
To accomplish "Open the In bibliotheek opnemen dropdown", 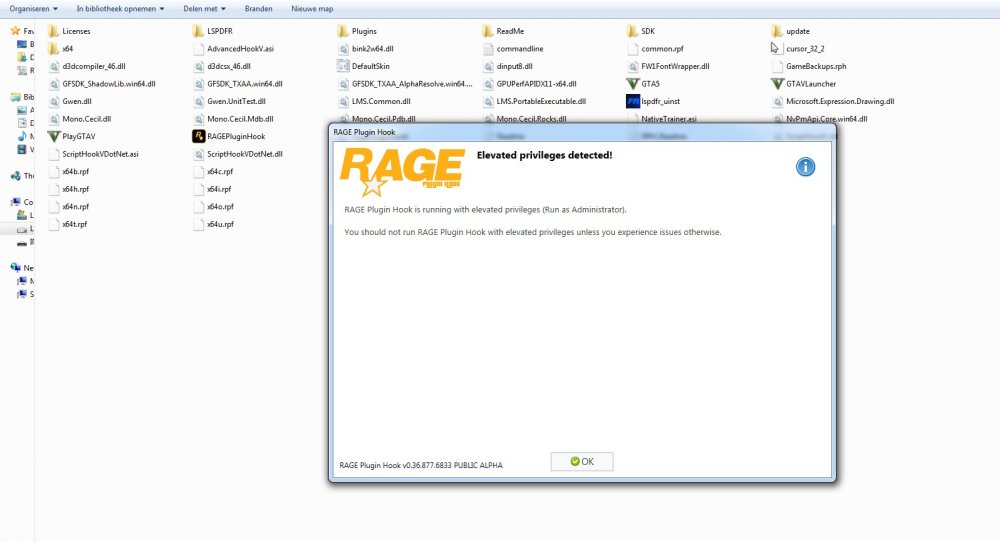I will coord(120,9).
